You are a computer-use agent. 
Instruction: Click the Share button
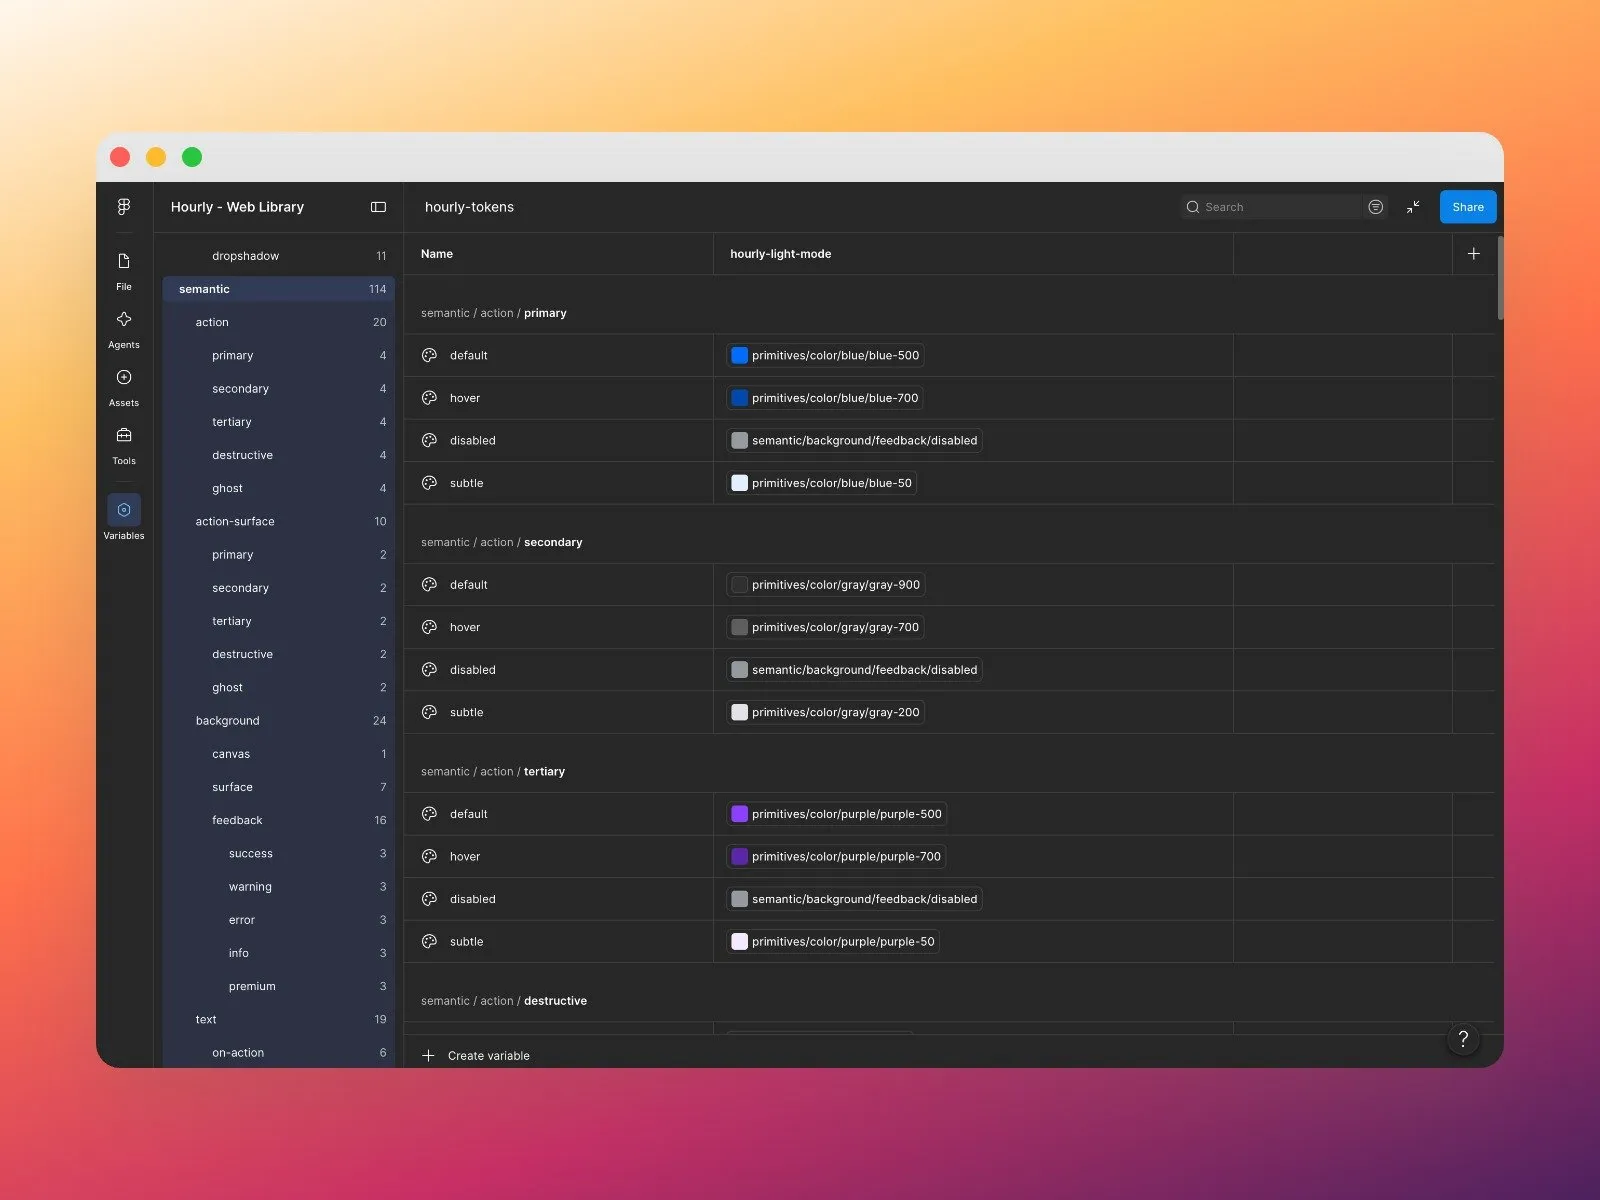coord(1468,207)
